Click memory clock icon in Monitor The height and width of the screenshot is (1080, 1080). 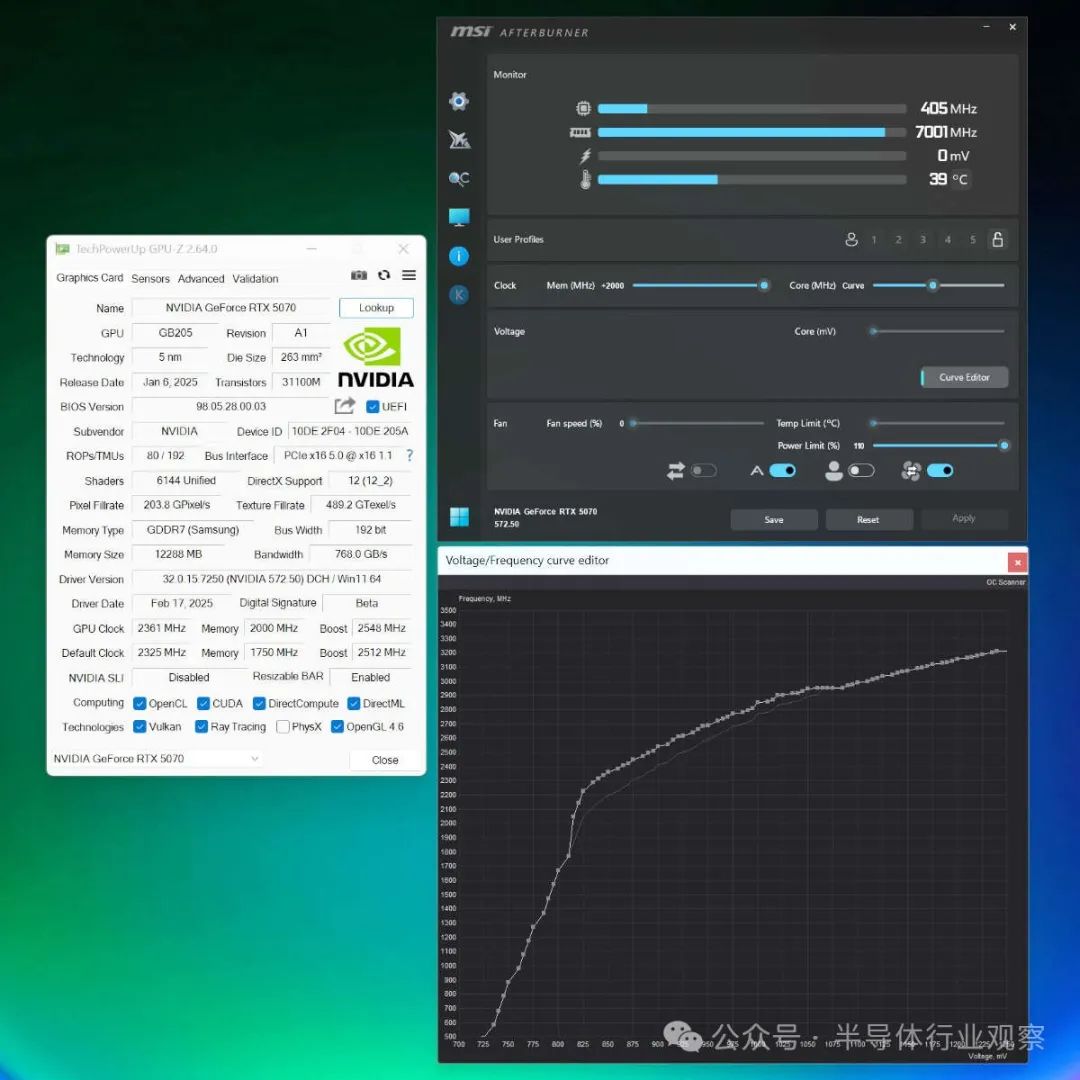coord(581,132)
